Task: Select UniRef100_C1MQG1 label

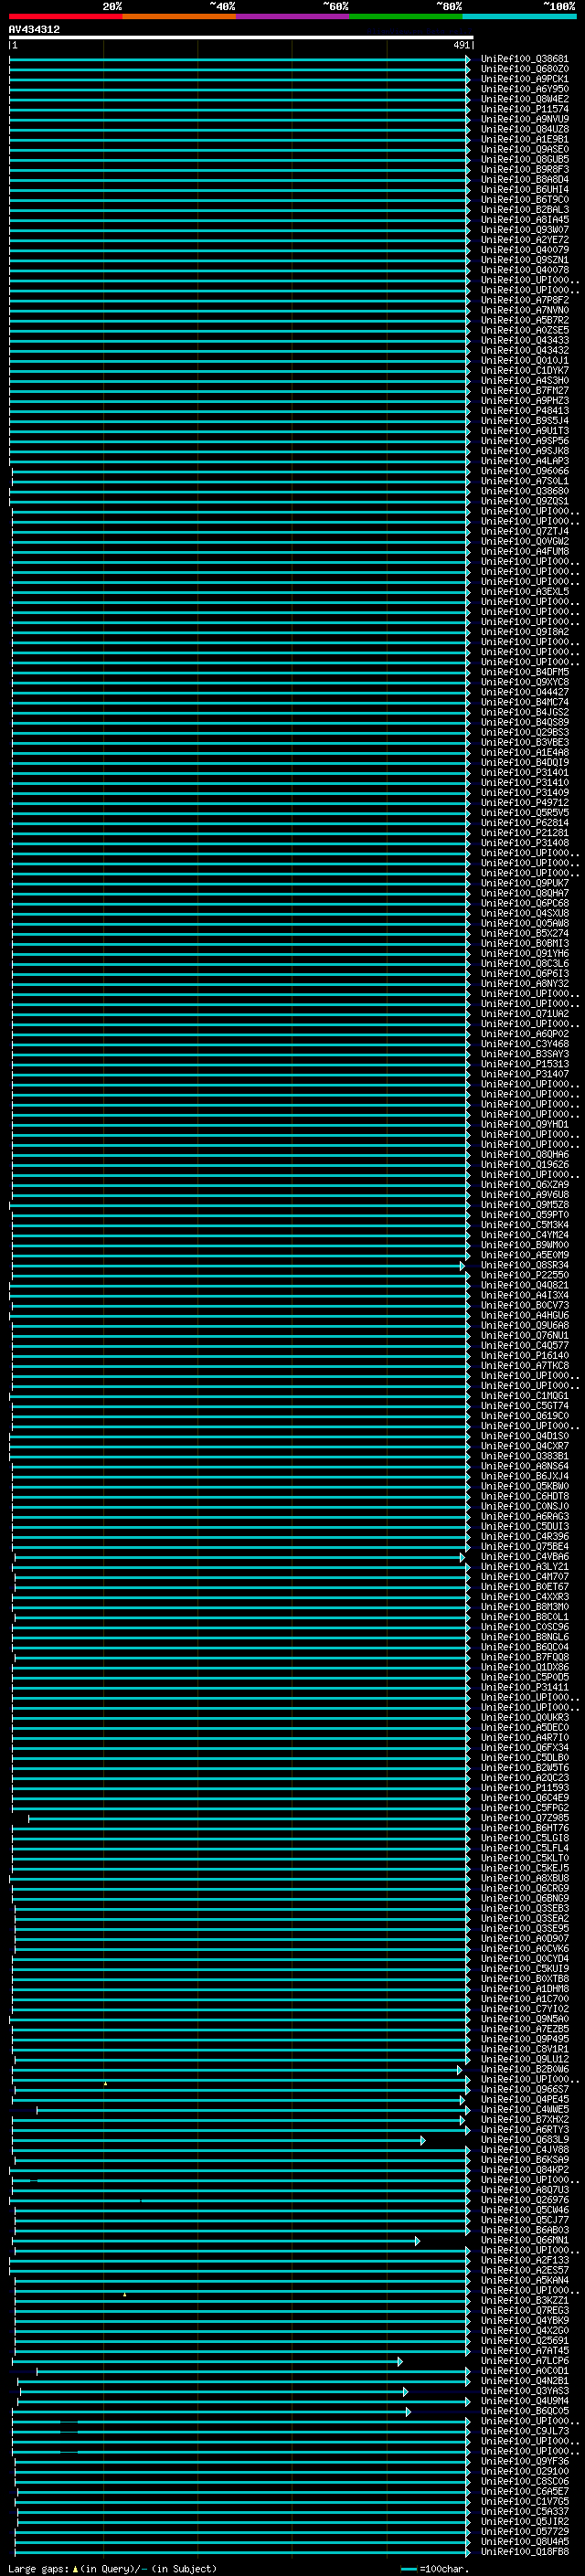Action: coord(525,1396)
